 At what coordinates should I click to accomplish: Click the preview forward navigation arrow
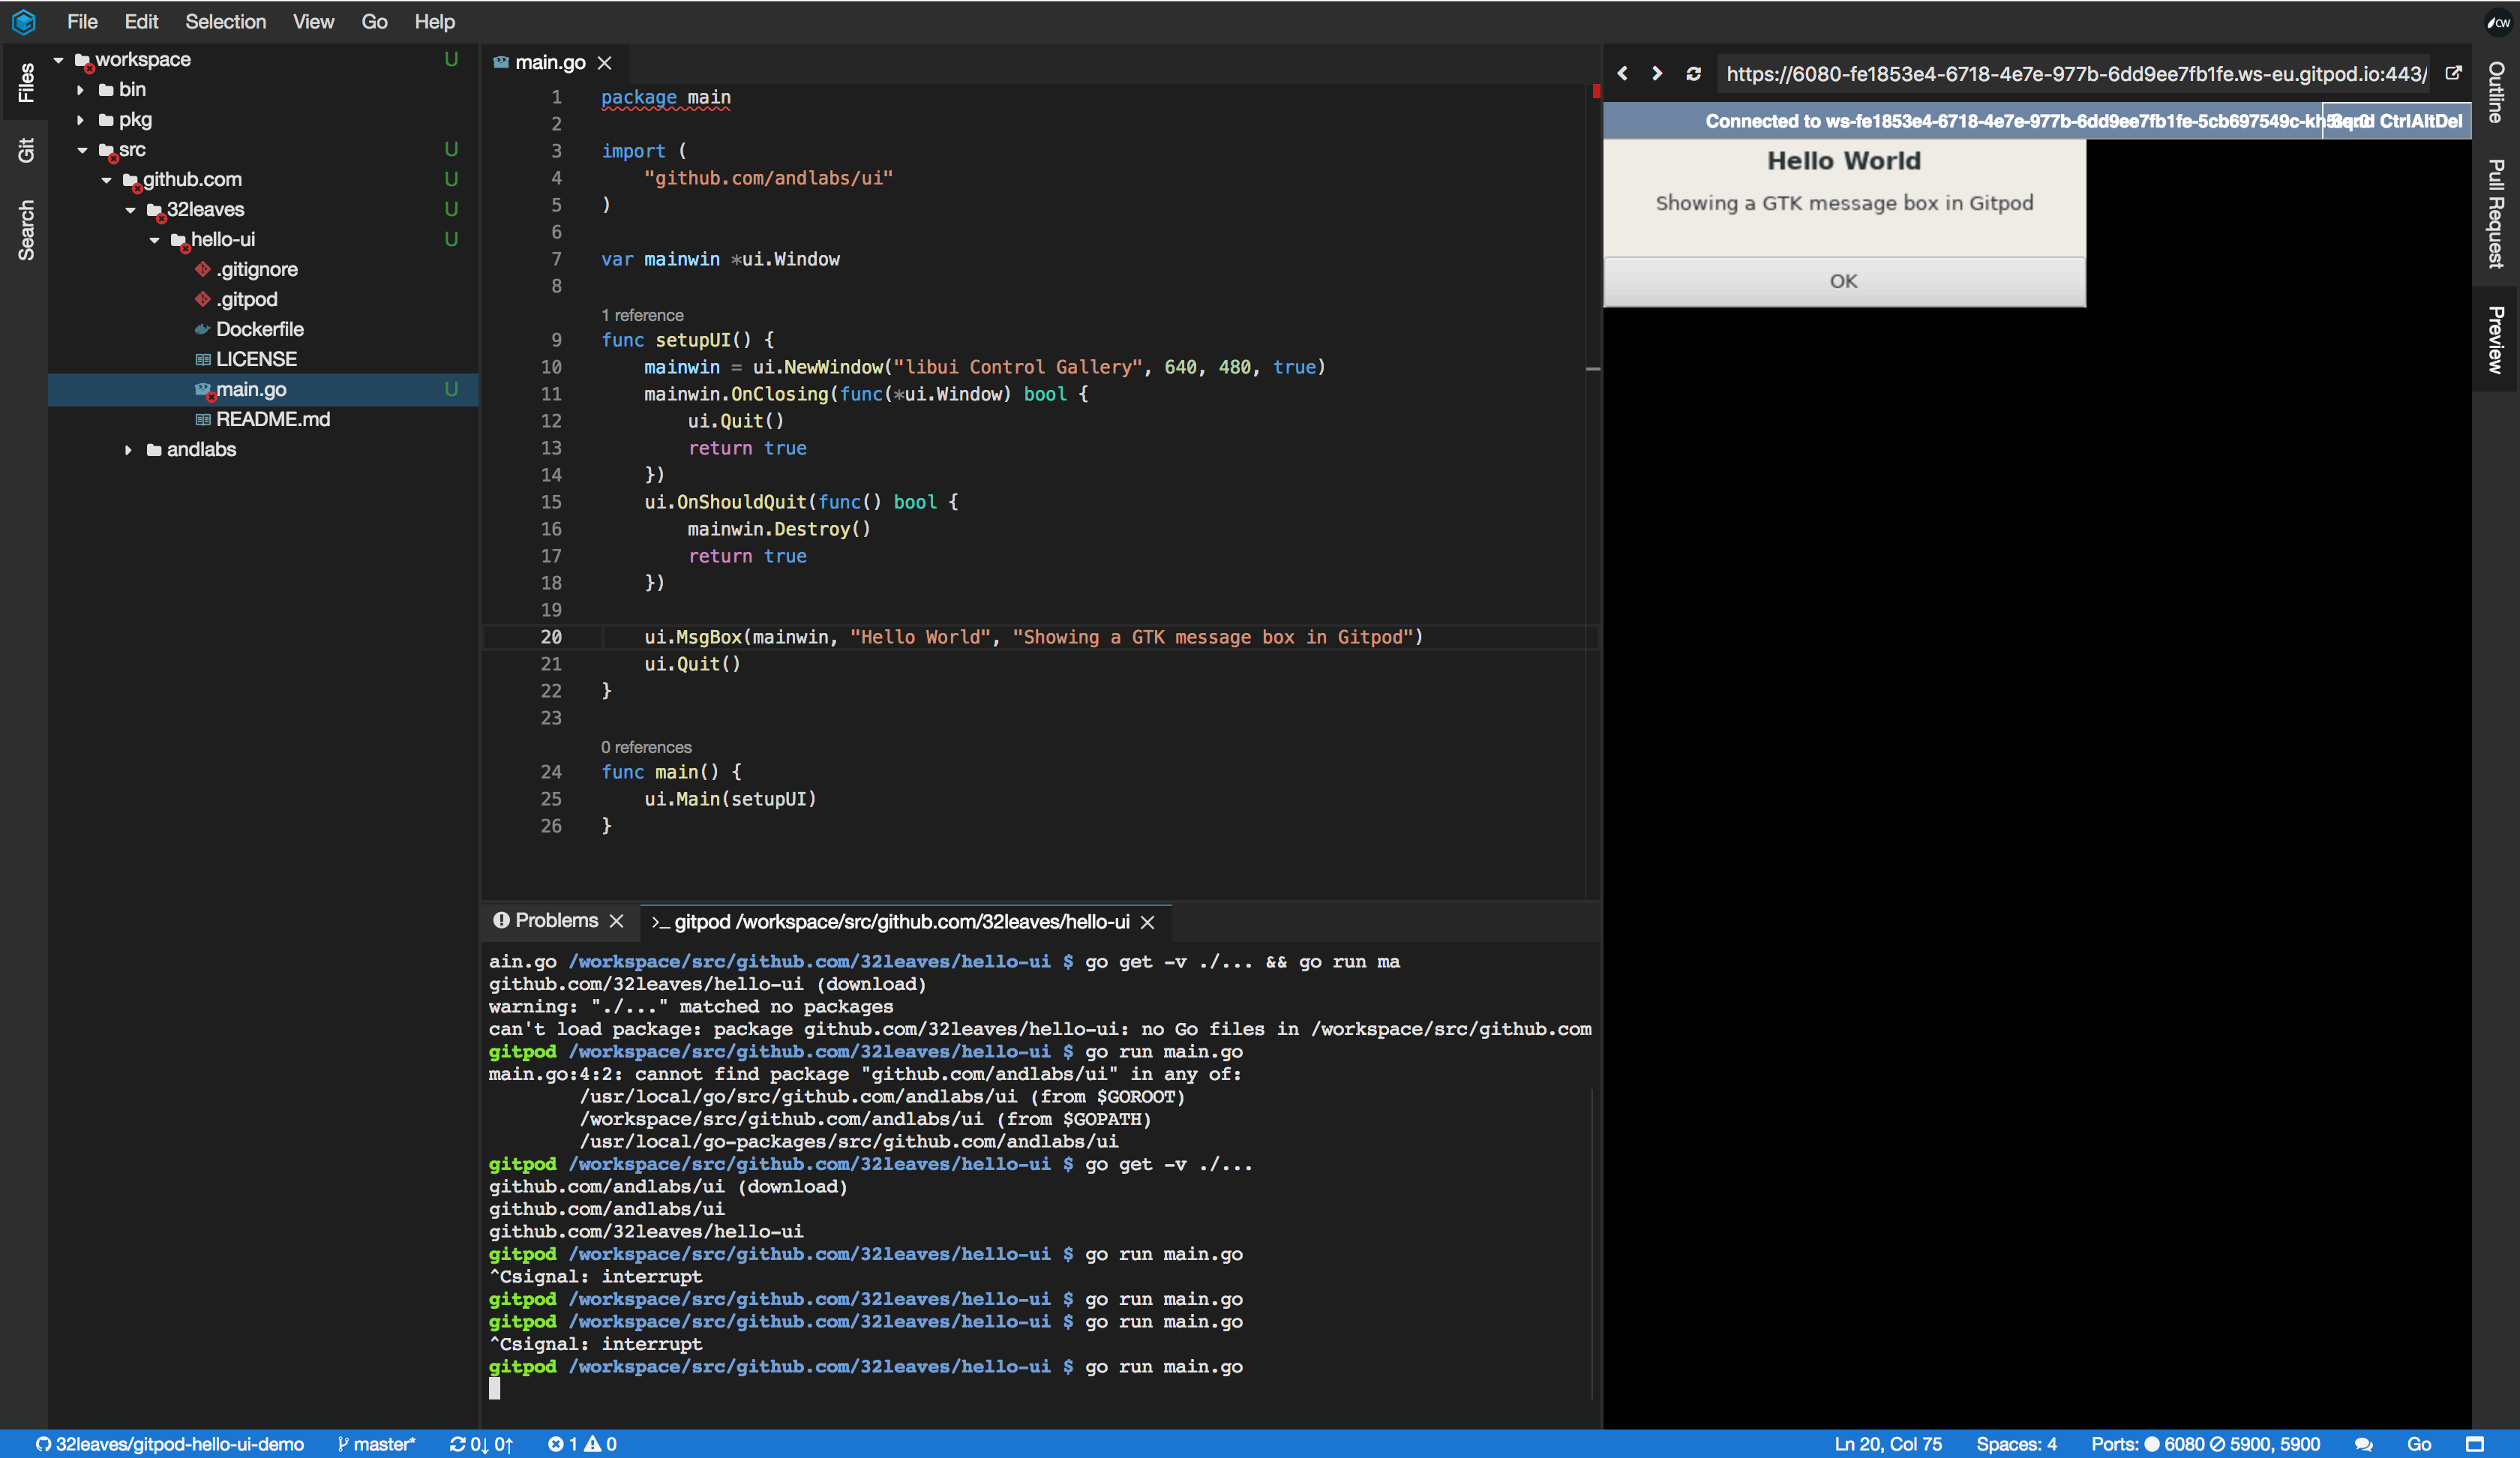coord(1657,73)
